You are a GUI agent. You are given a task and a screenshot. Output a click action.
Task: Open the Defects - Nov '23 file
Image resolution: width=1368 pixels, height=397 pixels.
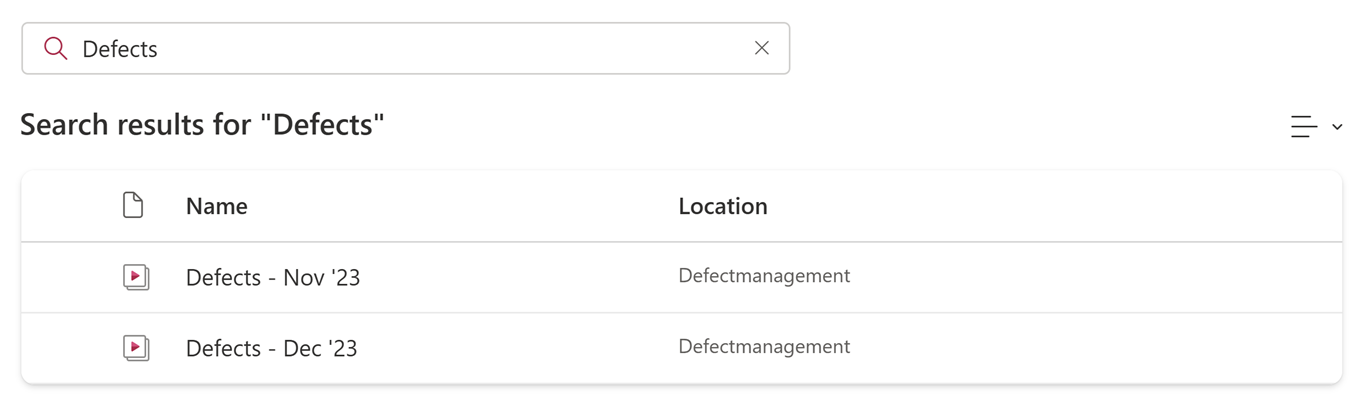point(273,277)
